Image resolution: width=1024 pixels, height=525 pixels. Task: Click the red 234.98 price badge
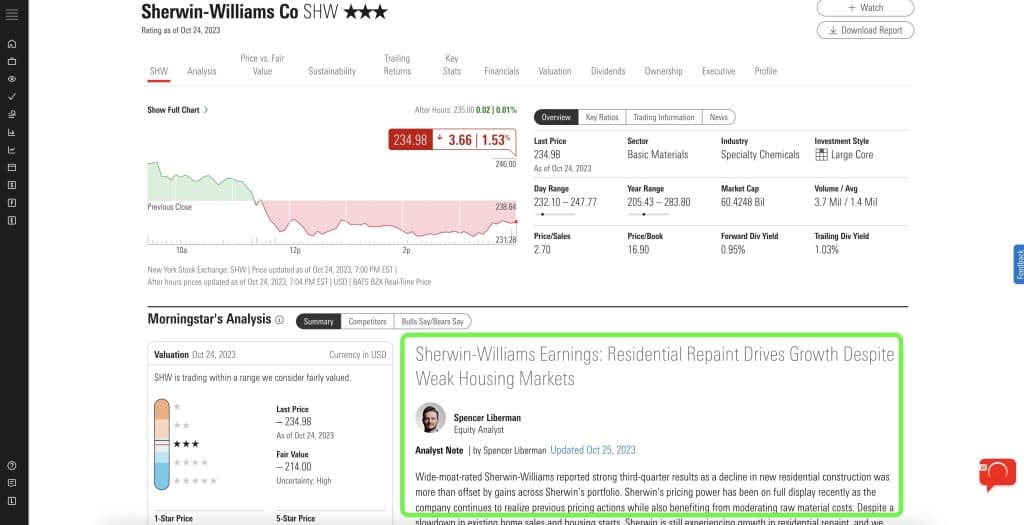point(410,140)
